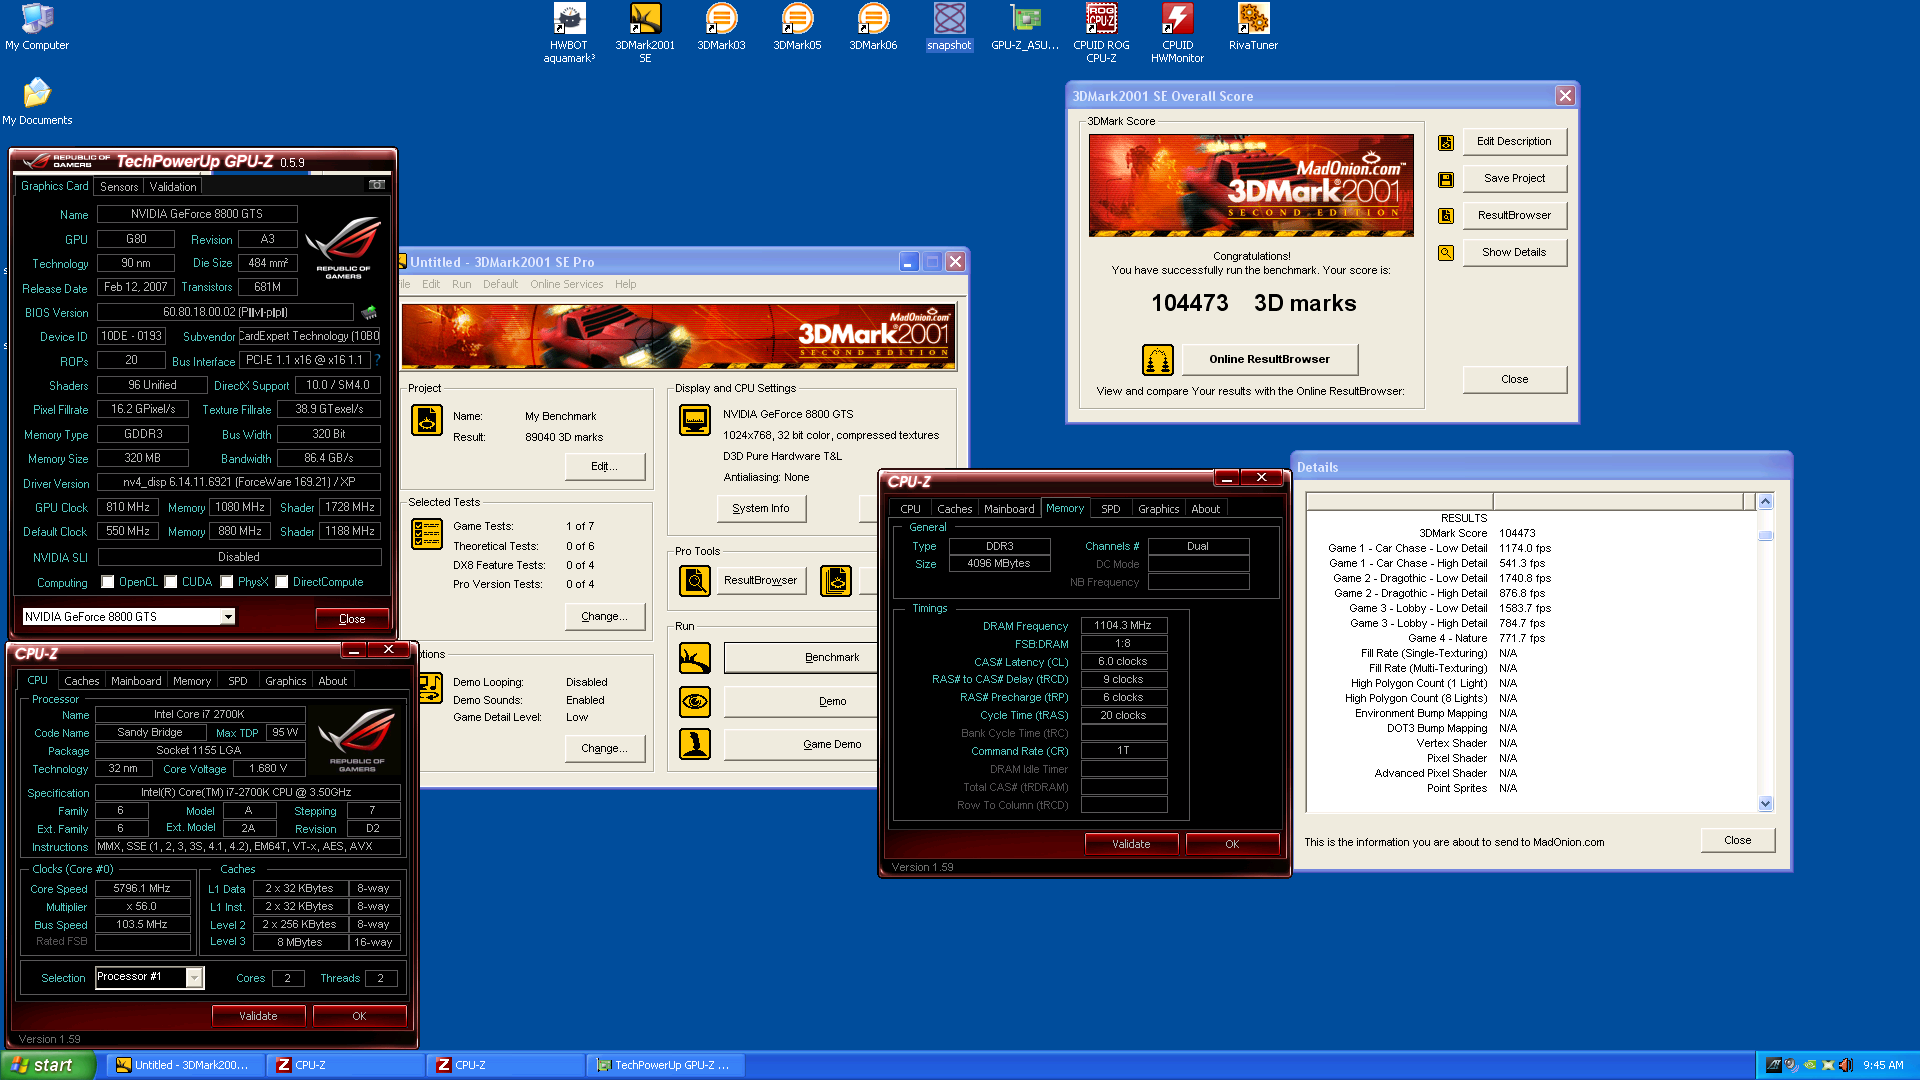Click the Bus Interface help question mark
This screenshot has width=1920, height=1080.
point(378,359)
